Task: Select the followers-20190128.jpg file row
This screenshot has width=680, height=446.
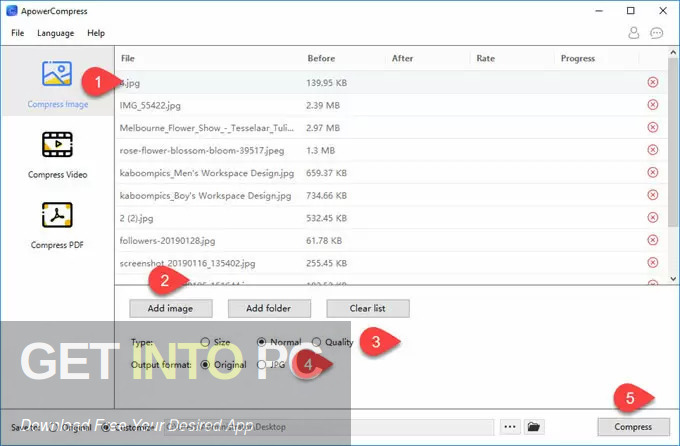Action: tap(390, 241)
